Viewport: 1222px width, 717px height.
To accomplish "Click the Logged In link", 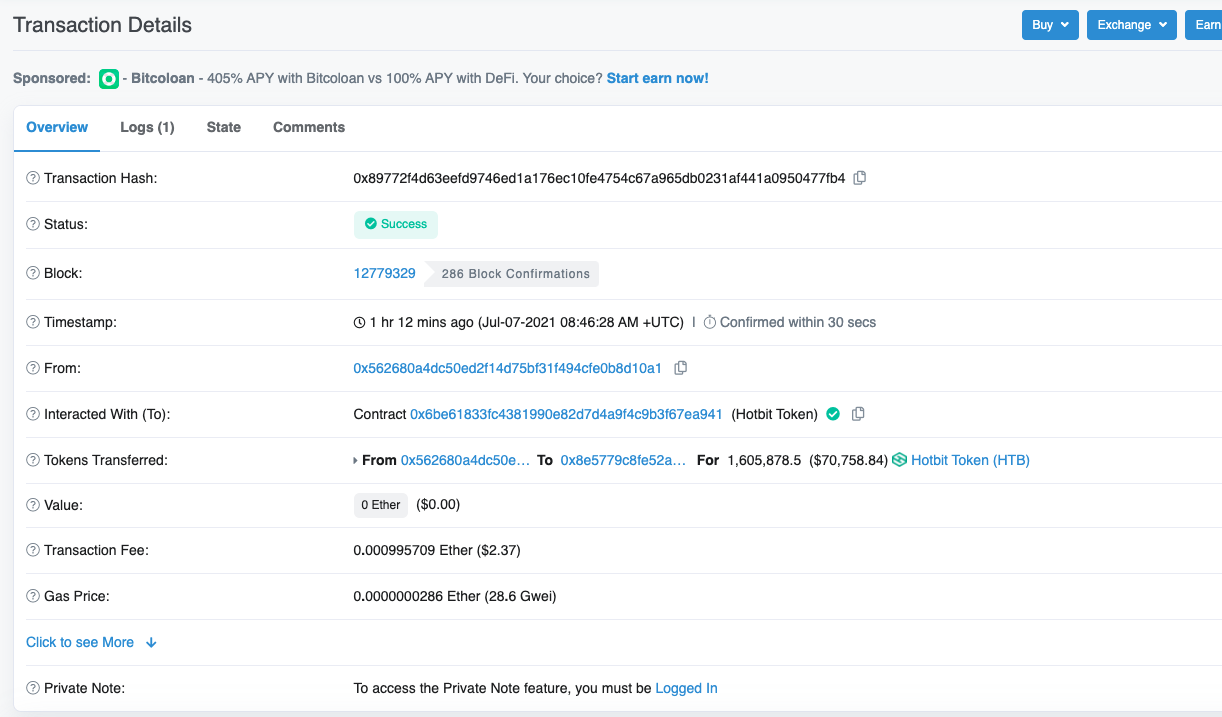I will pos(686,688).
